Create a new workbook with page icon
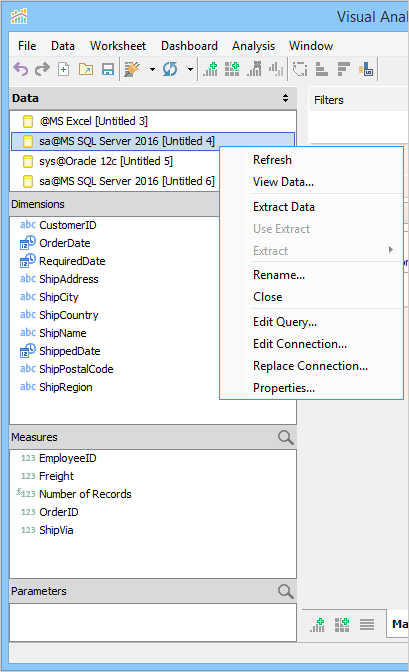The width and height of the screenshot is (409, 672). [63, 69]
